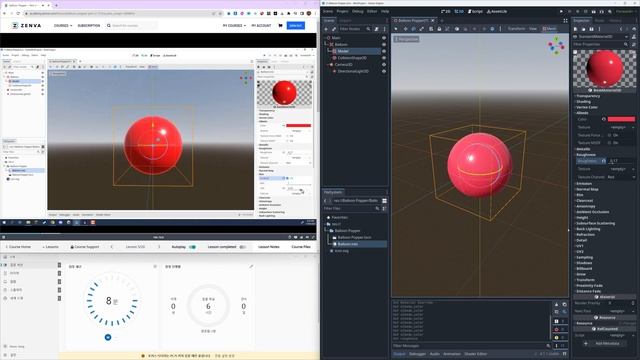Open the viewport View menu
The width and height of the screenshot is (640, 360).
(533, 29)
